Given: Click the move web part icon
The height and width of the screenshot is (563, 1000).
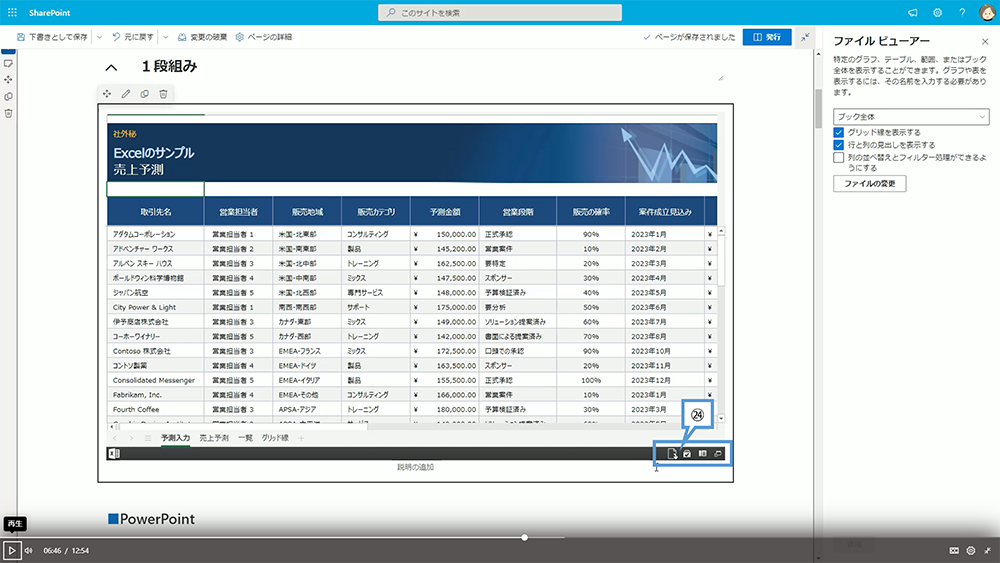Looking at the screenshot, I should tap(107, 94).
